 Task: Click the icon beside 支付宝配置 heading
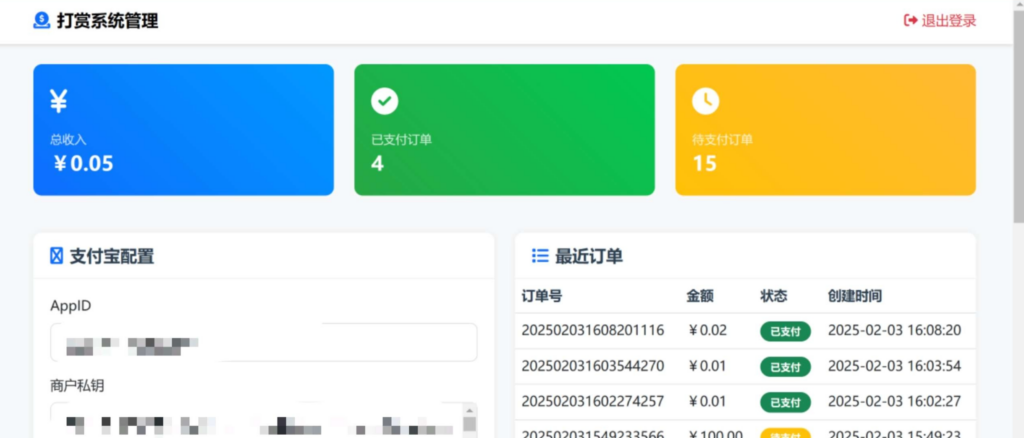click(x=56, y=256)
